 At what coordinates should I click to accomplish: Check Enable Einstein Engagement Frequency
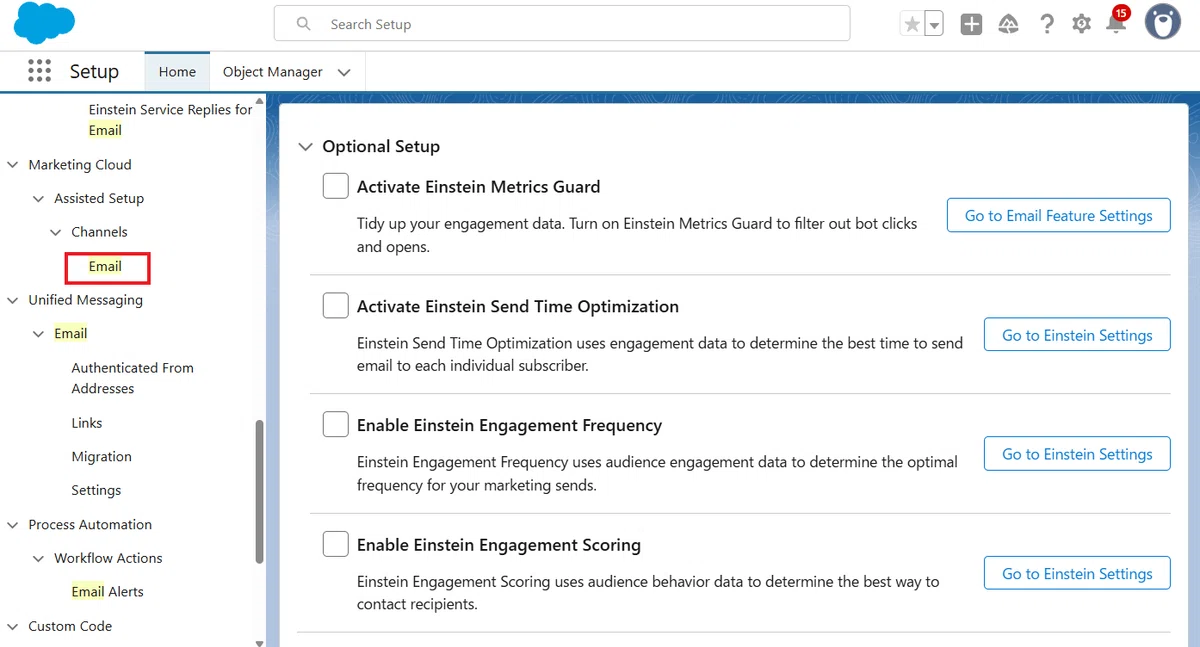[x=335, y=425]
